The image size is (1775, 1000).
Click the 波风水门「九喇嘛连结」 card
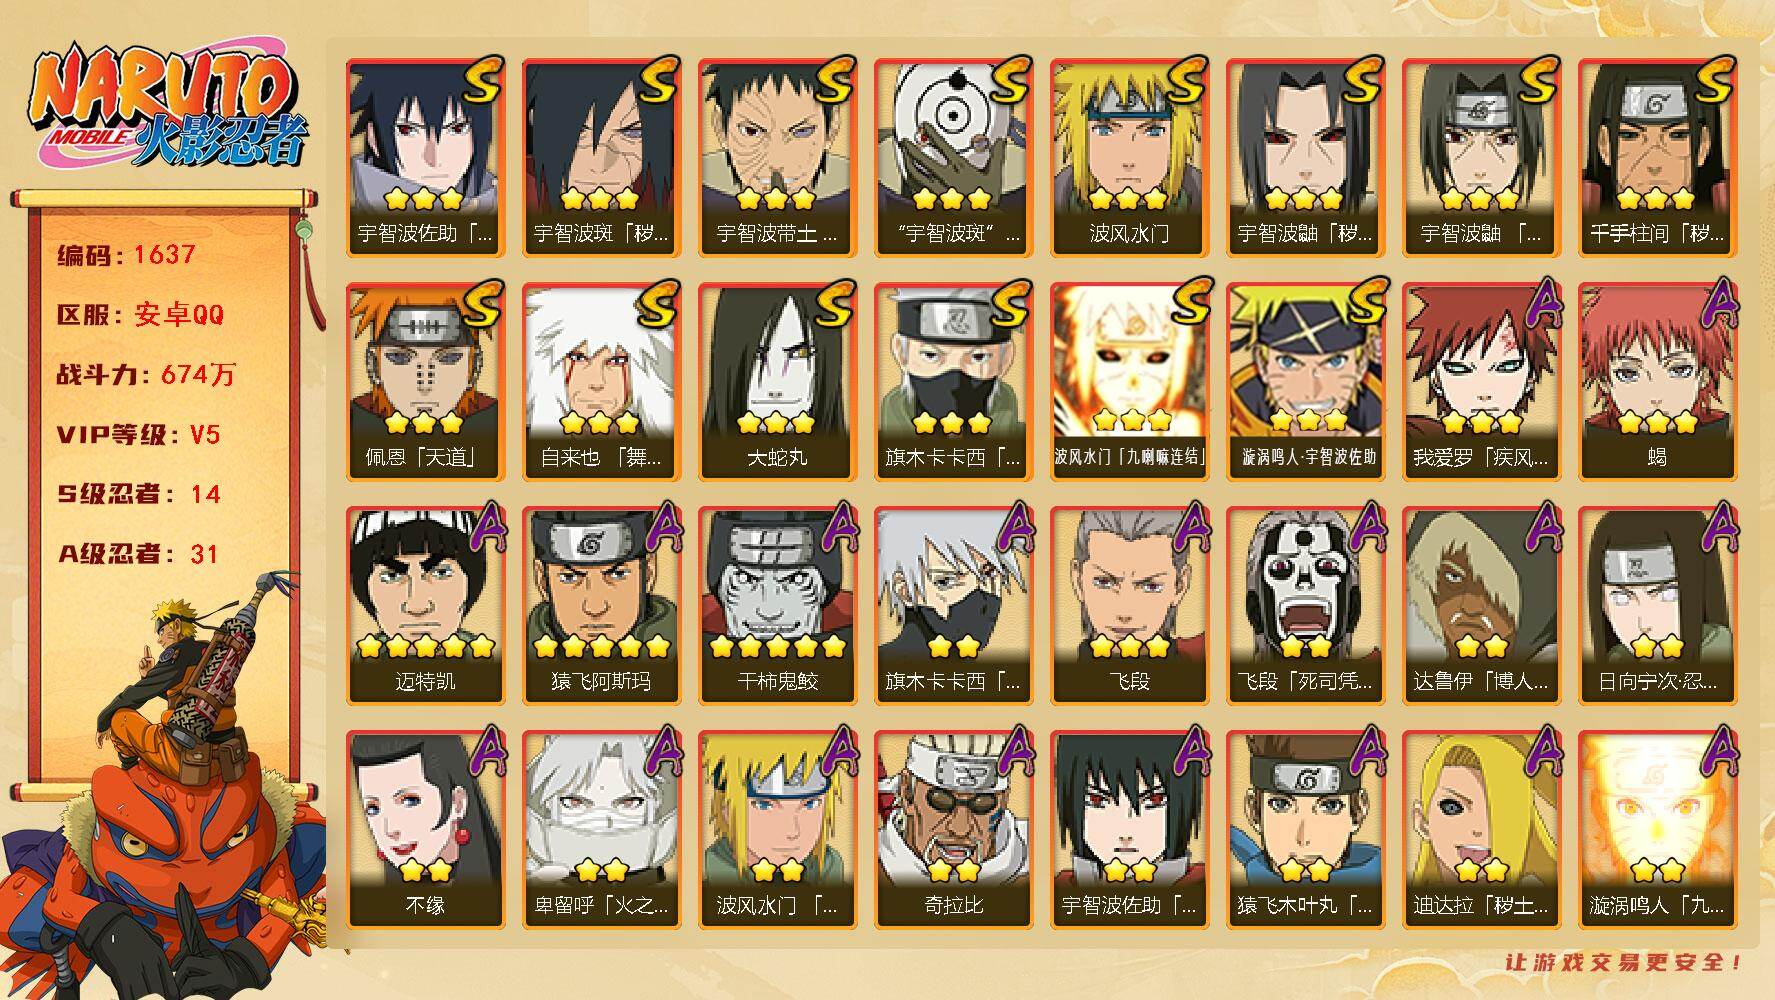point(1129,381)
